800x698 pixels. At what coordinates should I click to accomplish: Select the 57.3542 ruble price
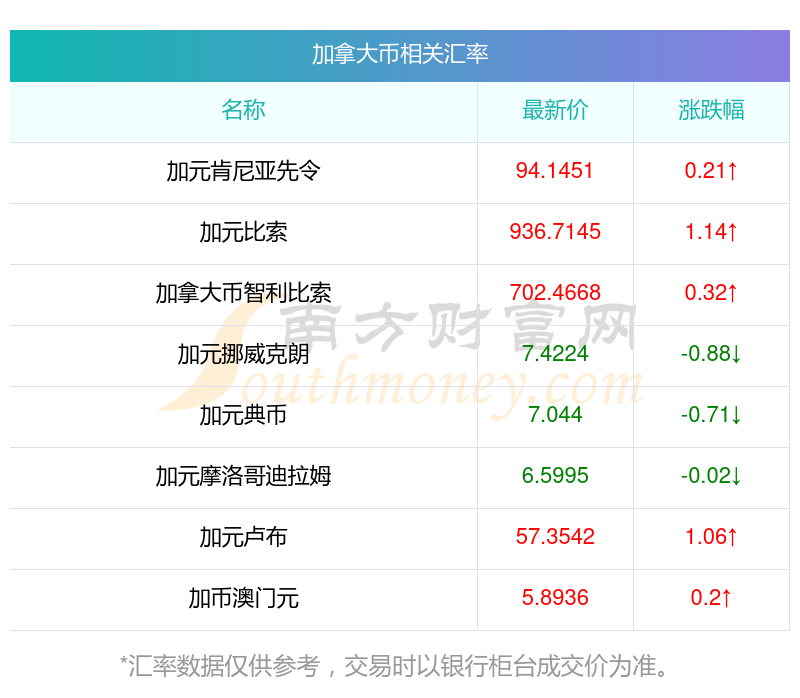coord(555,536)
